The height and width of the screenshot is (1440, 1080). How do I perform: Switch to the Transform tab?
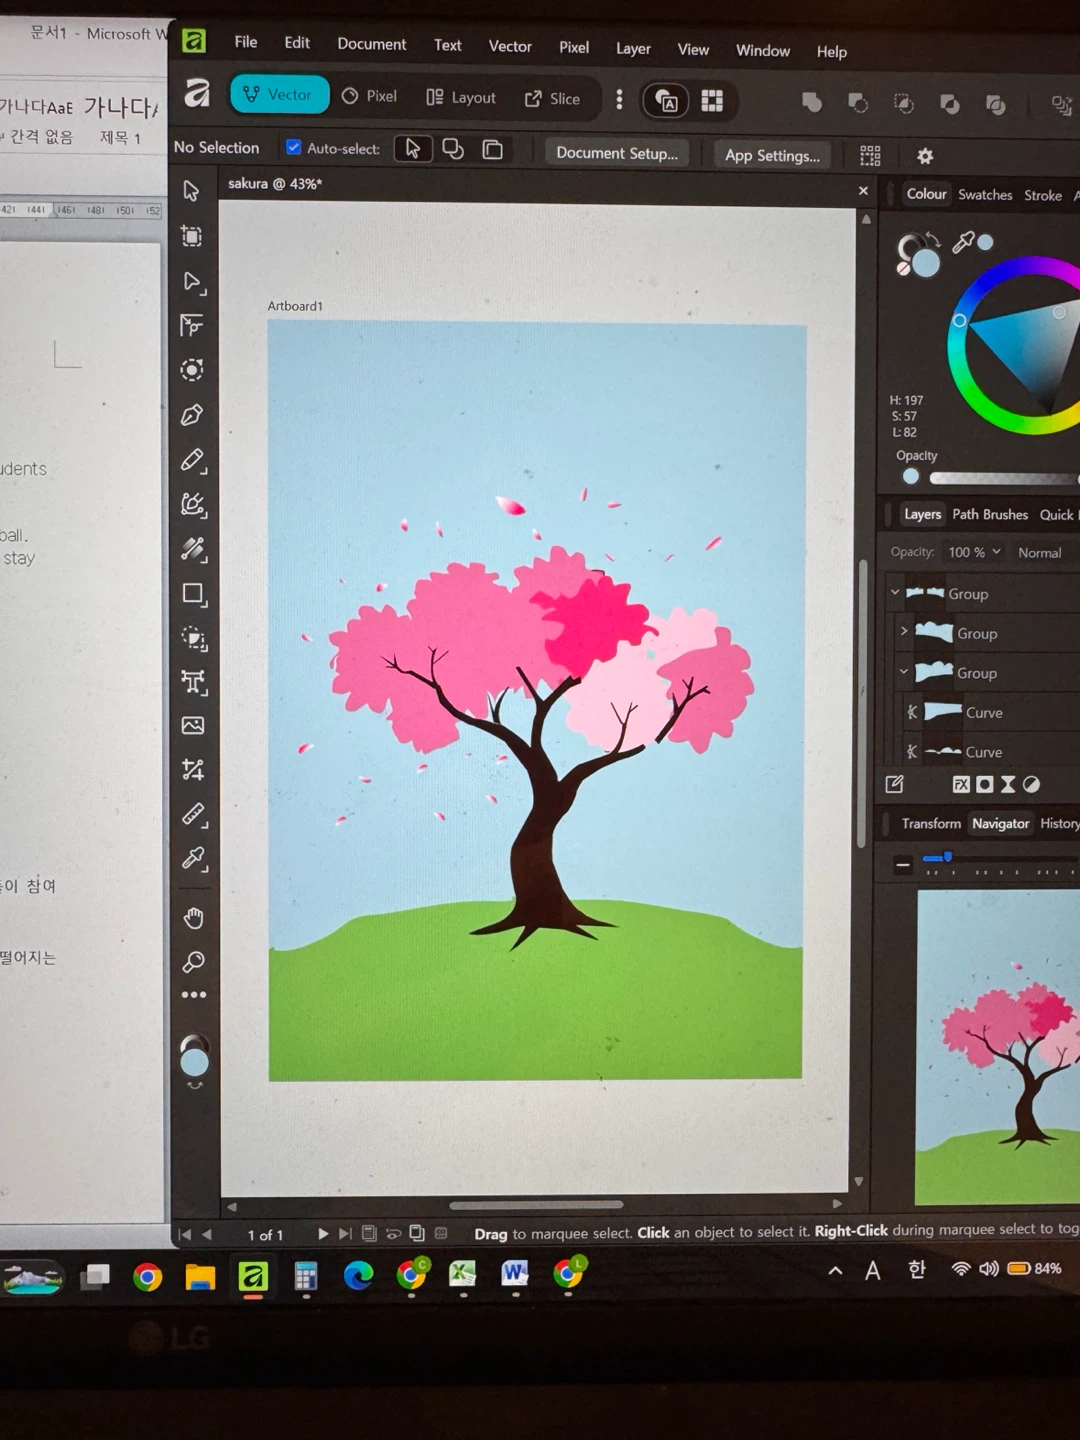pyautogui.click(x=931, y=823)
